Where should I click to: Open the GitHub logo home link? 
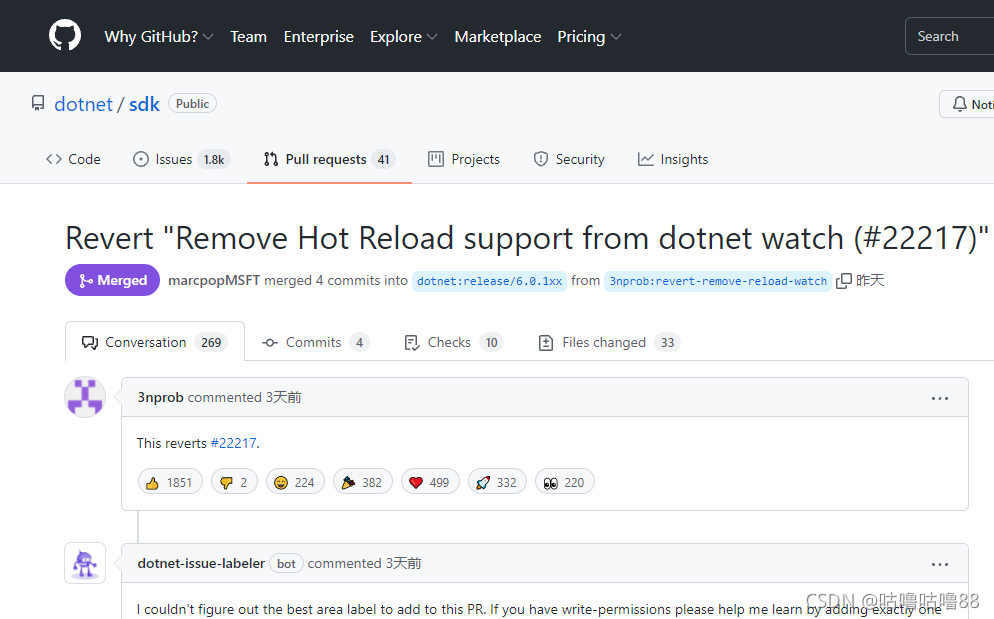(65, 36)
